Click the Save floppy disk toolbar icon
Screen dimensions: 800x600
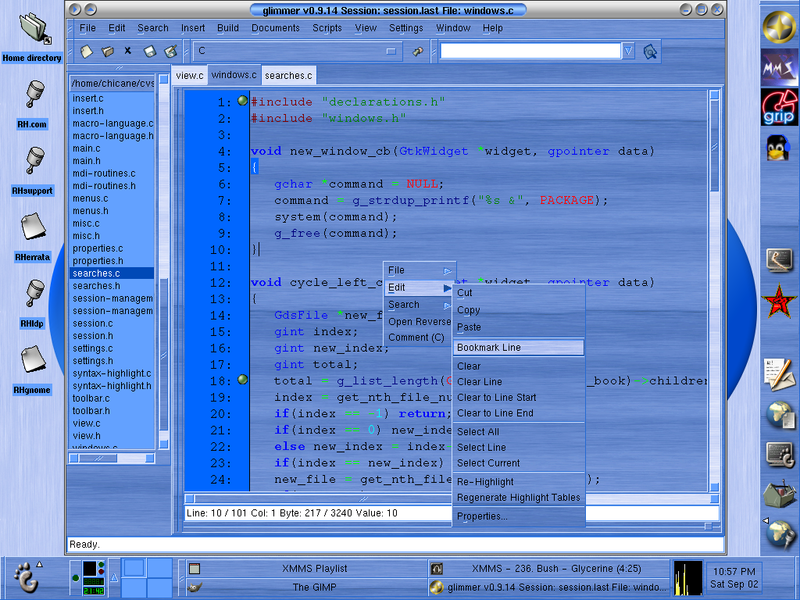(149, 51)
